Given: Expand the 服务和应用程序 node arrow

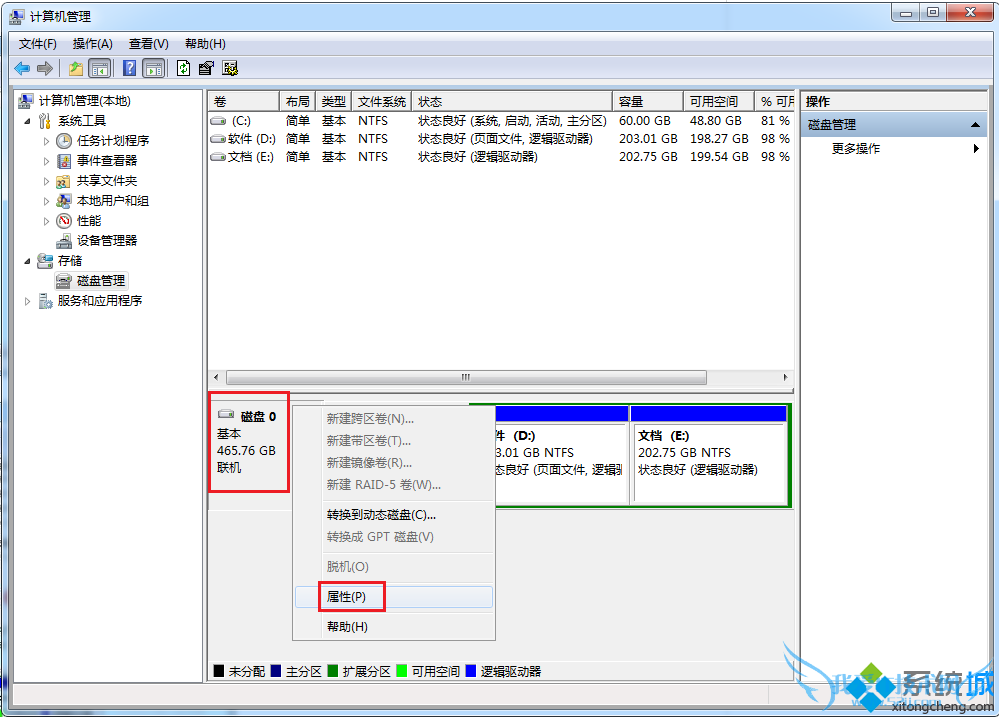Looking at the screenshot, I should [27, 301].
